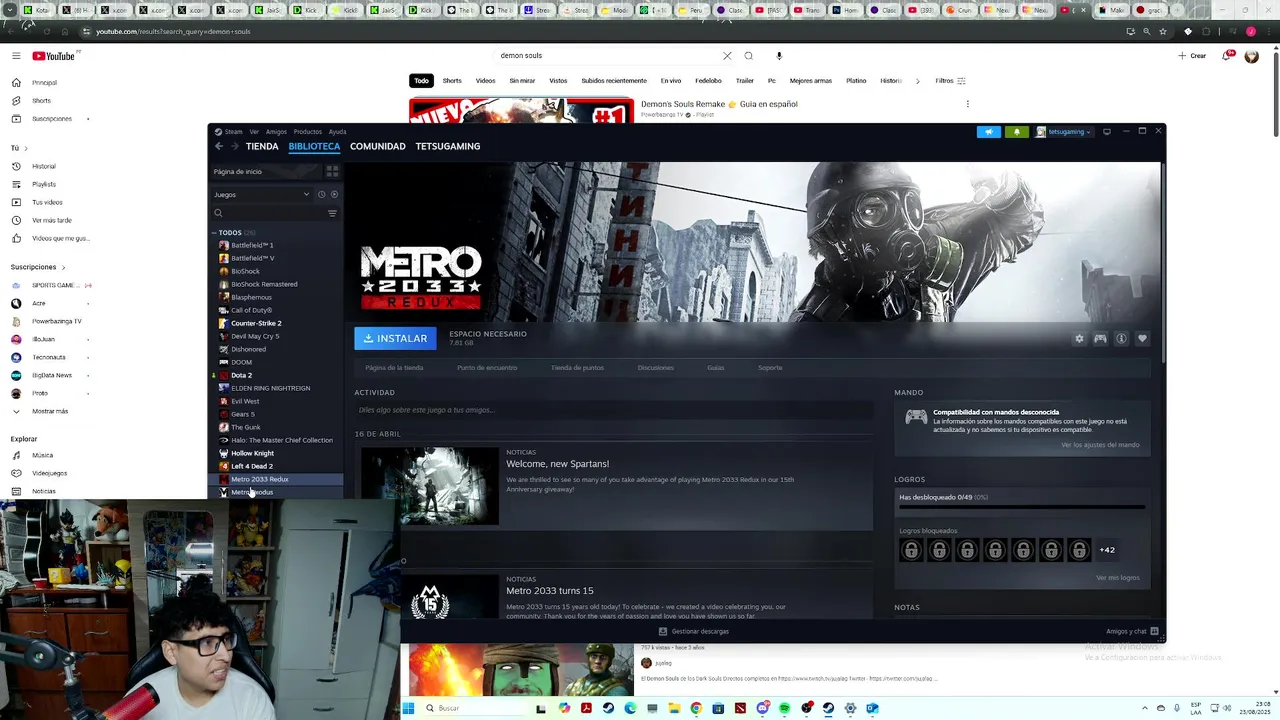Screen dimensions: 1280x720
Task: Click the YouTube hamburger menu icon
Action: [x=16, y=56]
